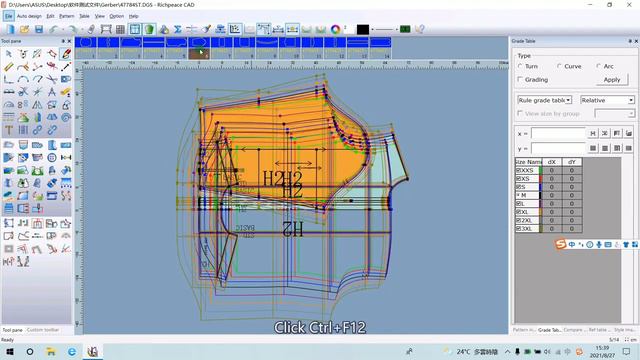Select the right-angle corner tool
The width and height of the screenshot is (640, 360).
pos(9,79)
